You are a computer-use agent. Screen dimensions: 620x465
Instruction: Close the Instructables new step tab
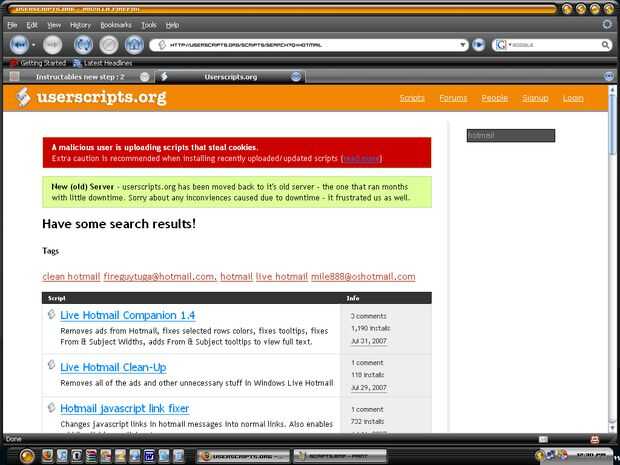(x=144, y=77)
